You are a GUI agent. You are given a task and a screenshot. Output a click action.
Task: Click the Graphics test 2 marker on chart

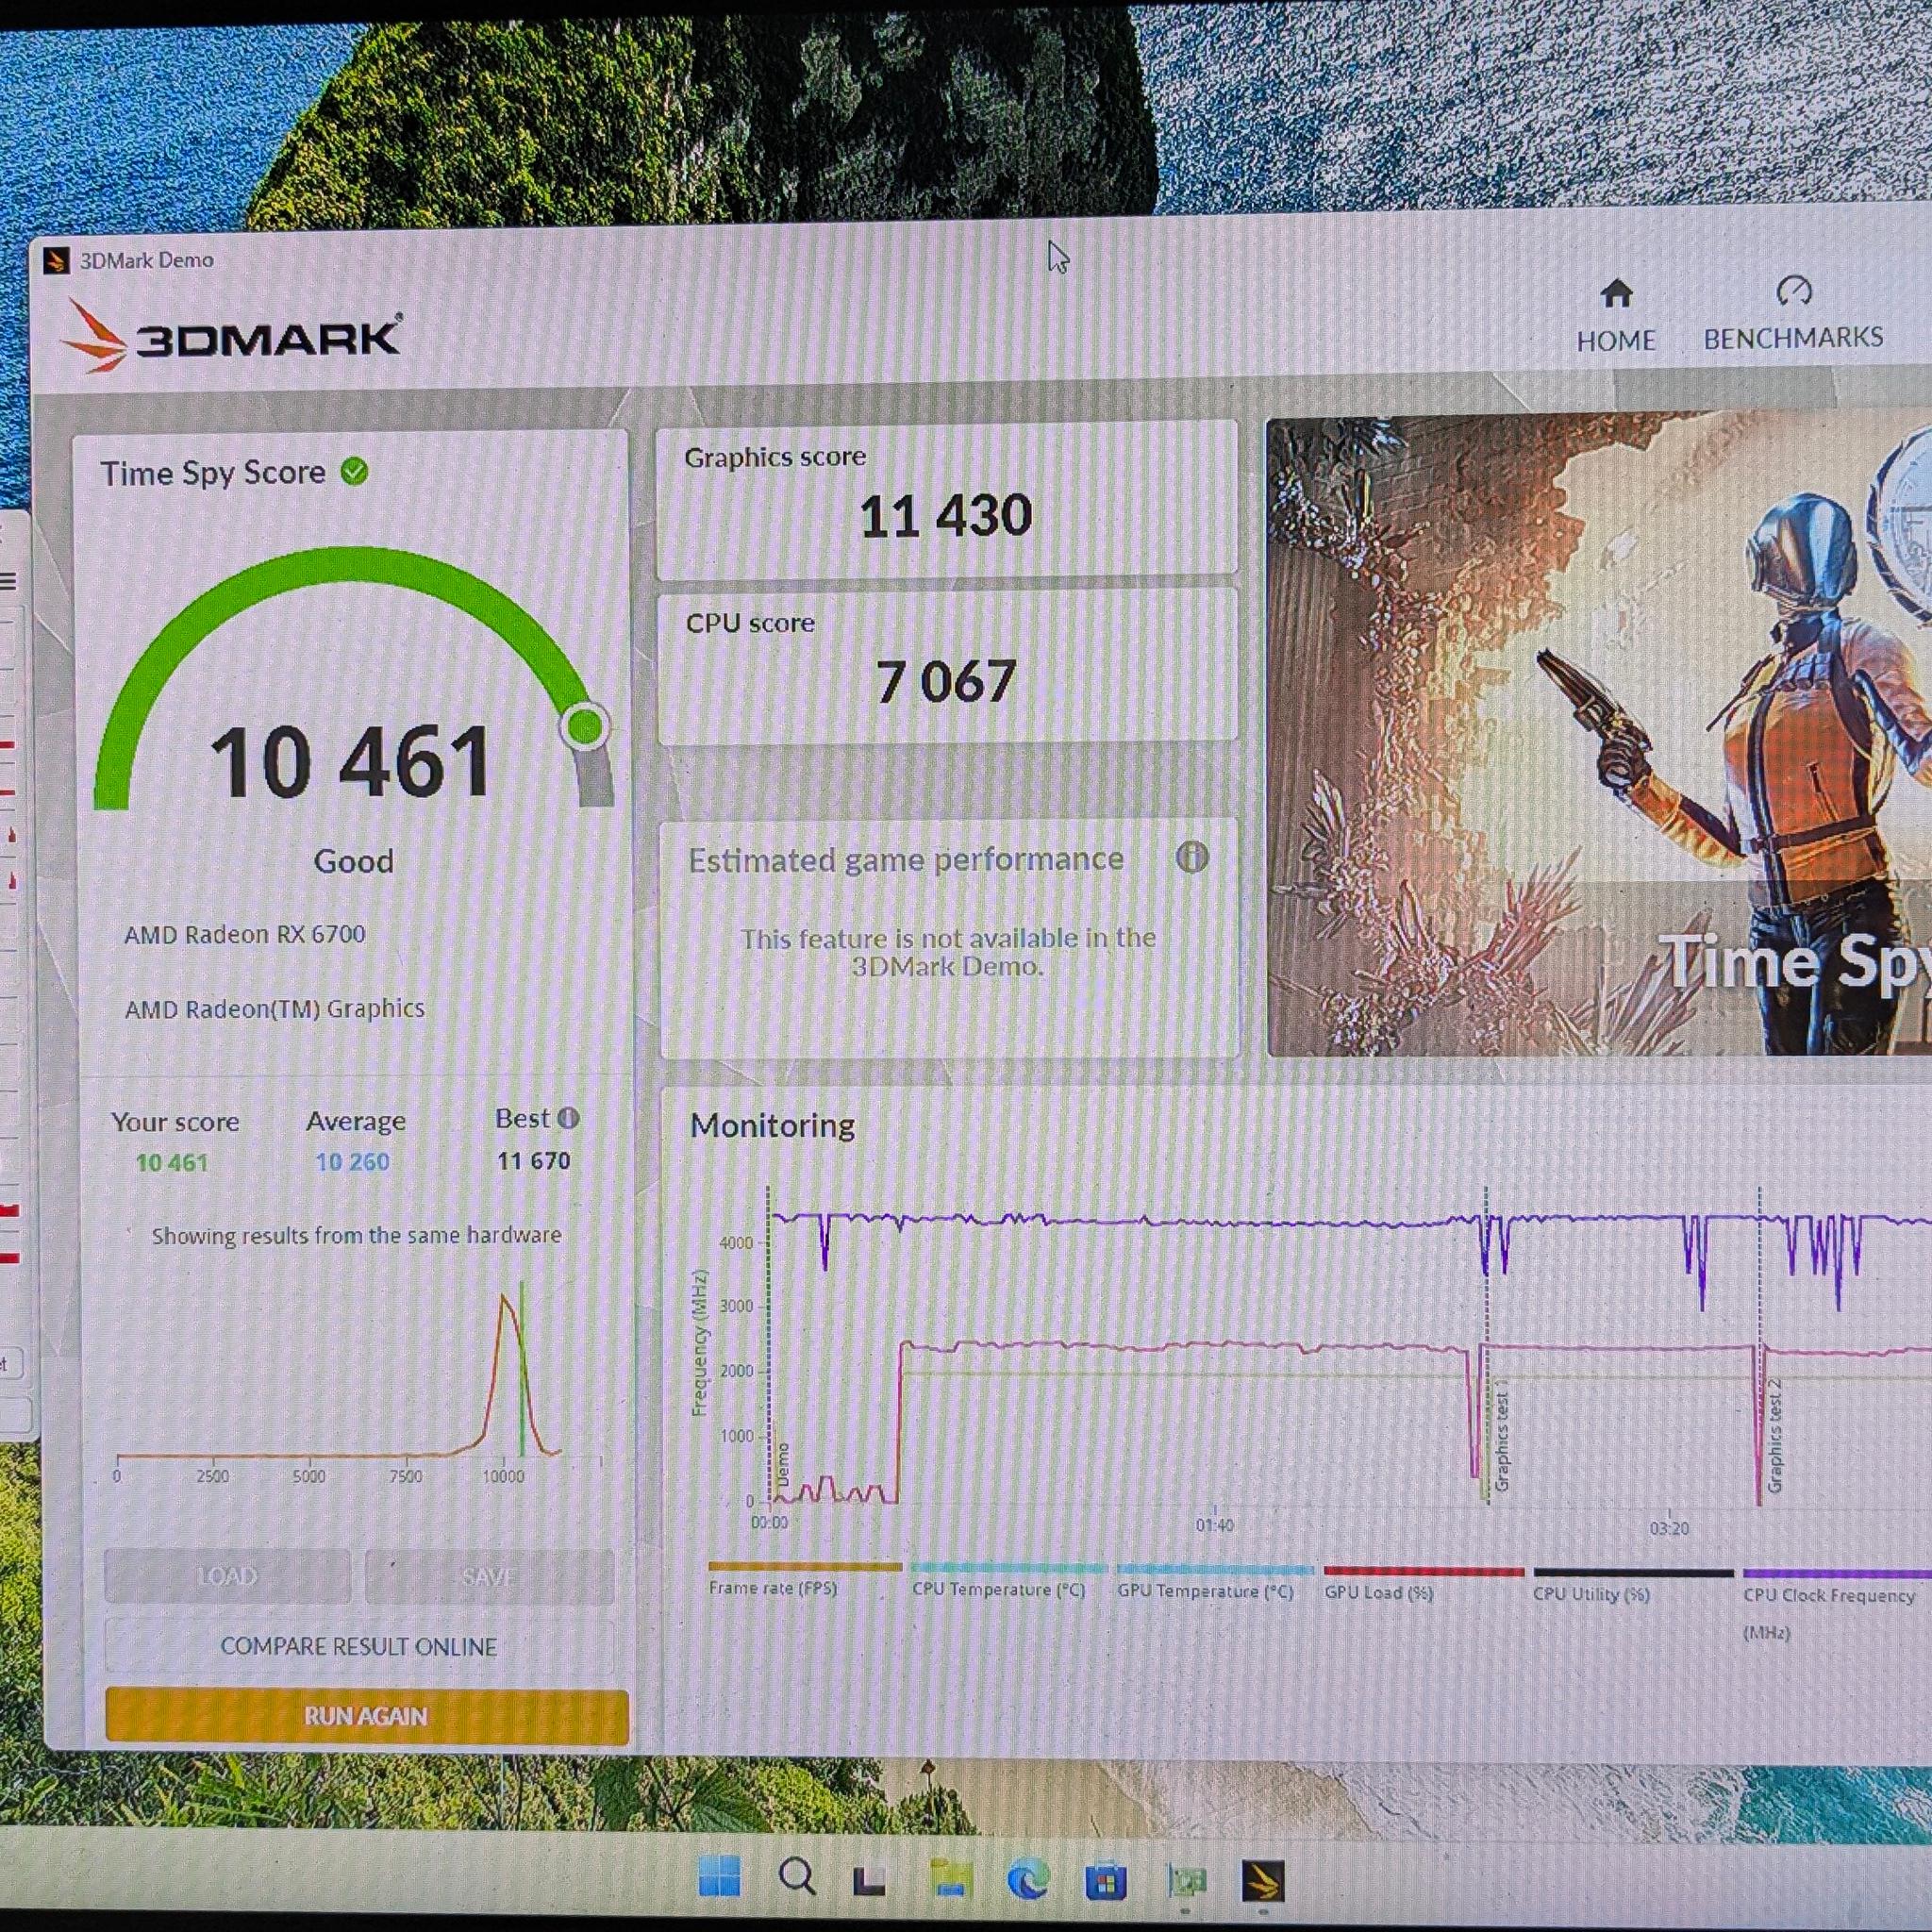(x=1775, y=1435)
